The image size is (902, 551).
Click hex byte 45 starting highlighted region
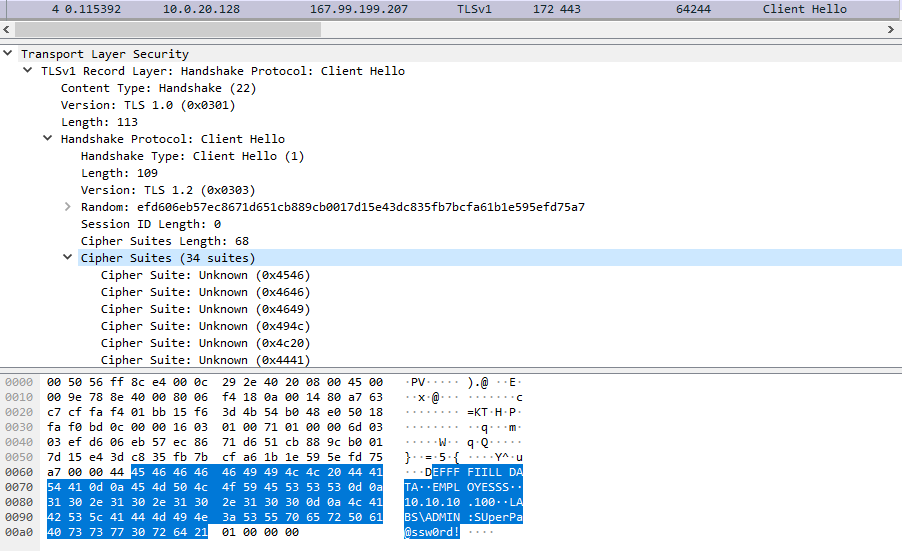click(x=137, y=472)
